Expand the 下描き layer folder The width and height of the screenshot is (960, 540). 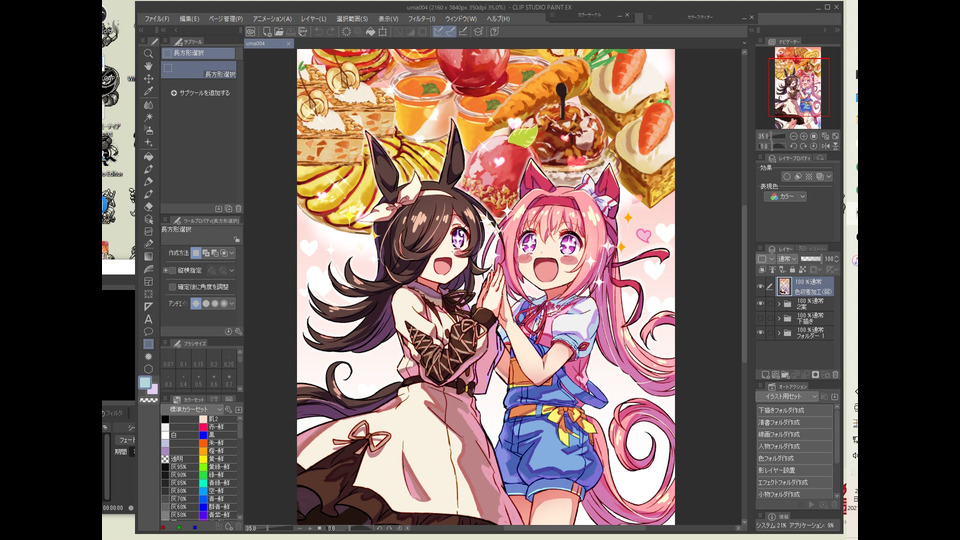click(x=779, y=318)
